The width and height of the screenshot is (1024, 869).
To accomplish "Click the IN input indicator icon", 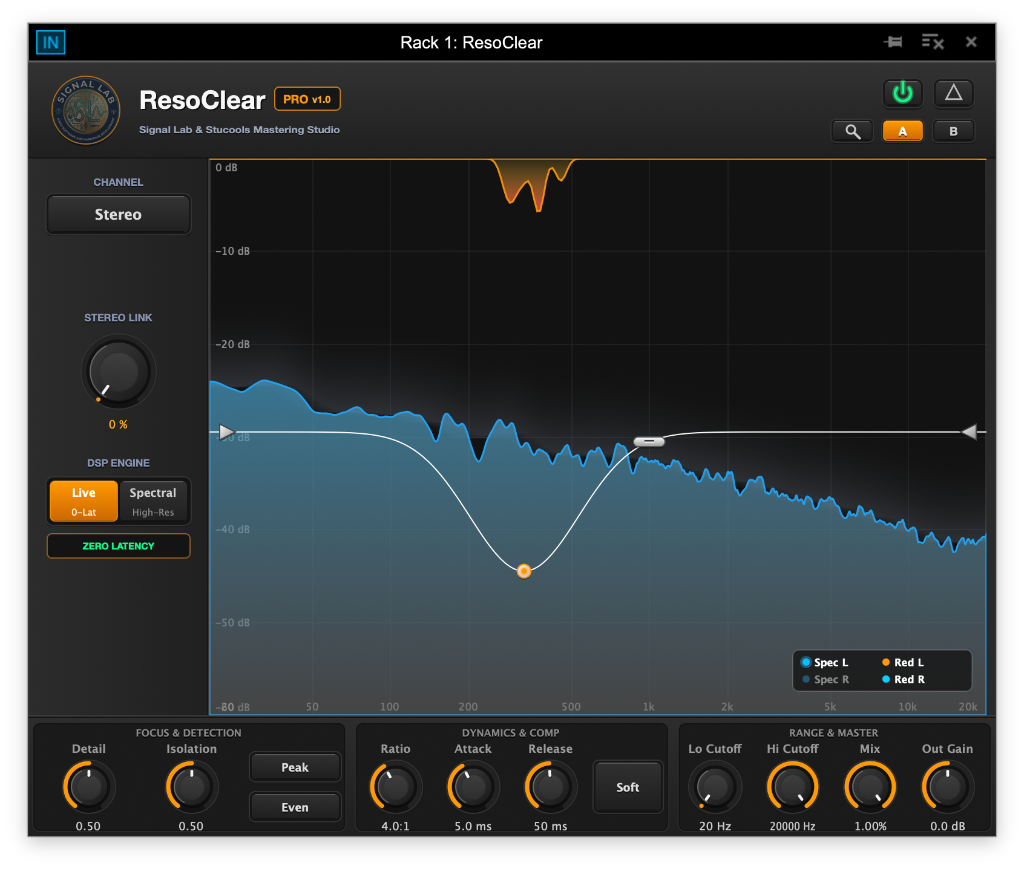I will [50, 42].
